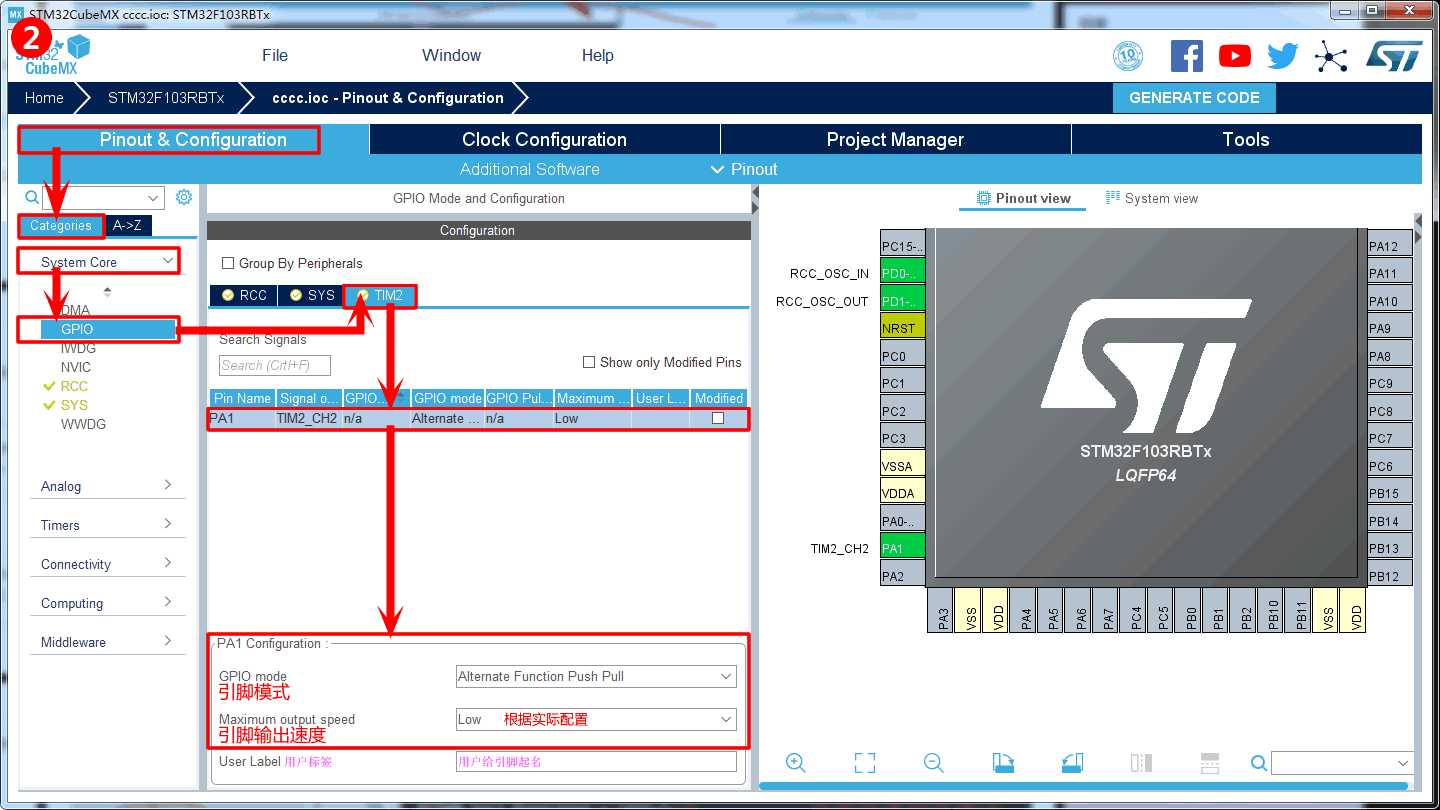Open the Maximum output speed dropdown
1440x810 pixels.
pyautogui.click(x=596, y=719)
